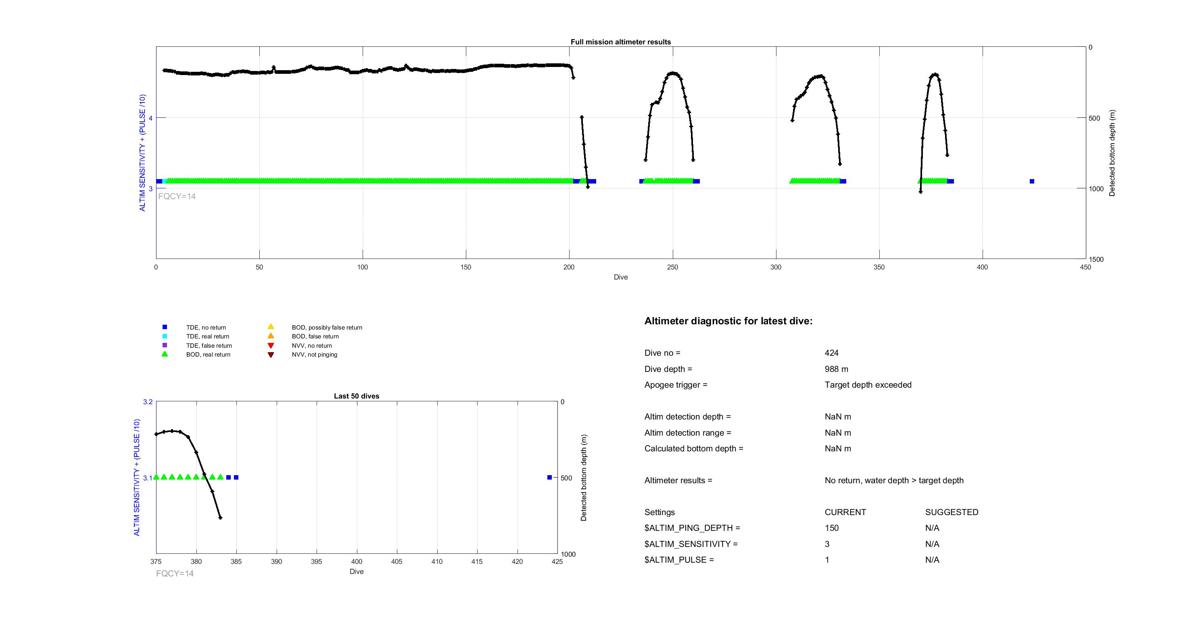Click the 'TDE, no return' legend label
Image resolution: width=1200 pixels, height=622 pixels.
pos(204,327)
